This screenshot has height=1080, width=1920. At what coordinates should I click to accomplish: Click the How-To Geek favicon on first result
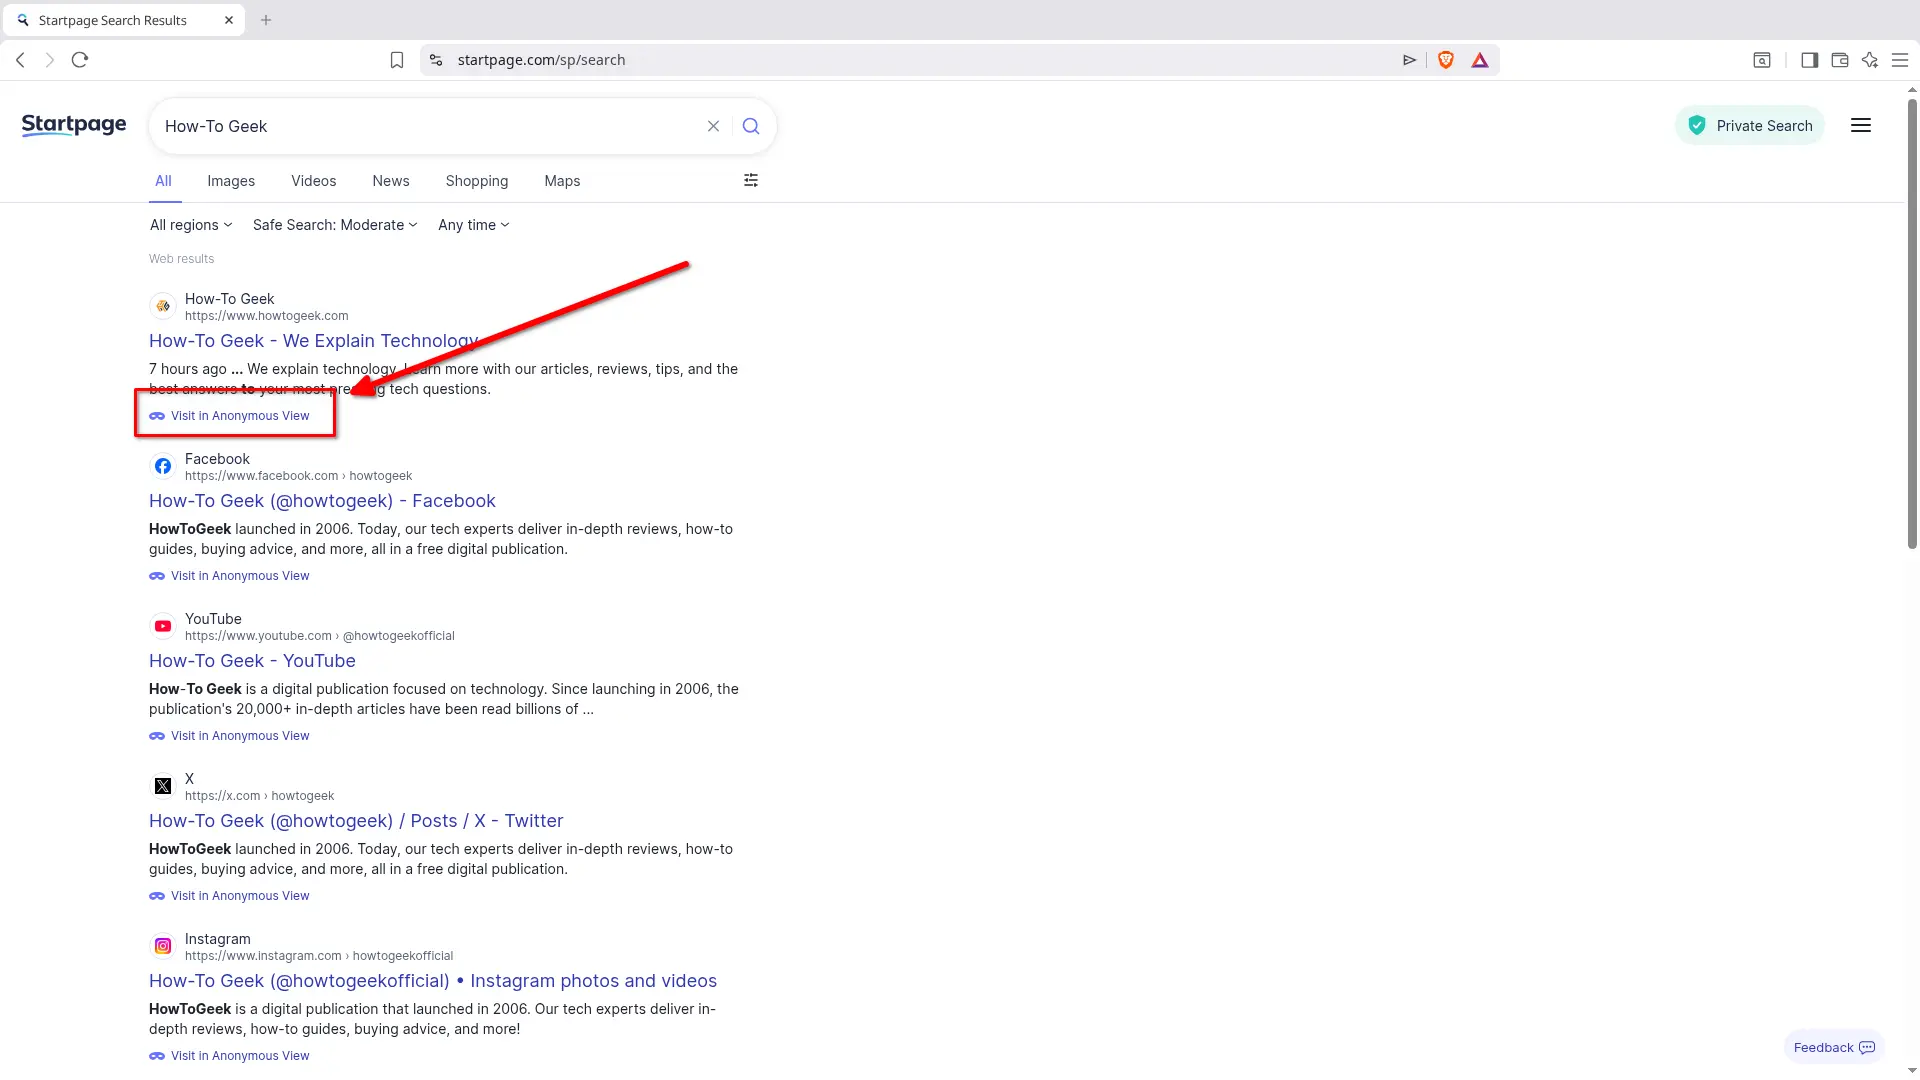[163, 306]
